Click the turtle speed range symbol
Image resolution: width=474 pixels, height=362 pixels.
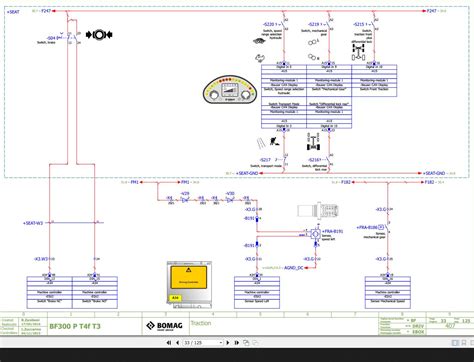pyautogui.click(x=258, y=41)
